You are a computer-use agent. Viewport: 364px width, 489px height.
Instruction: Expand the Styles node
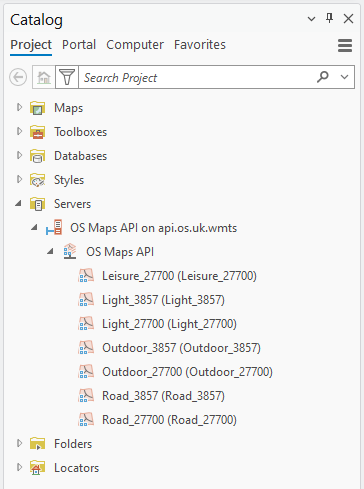19,179
